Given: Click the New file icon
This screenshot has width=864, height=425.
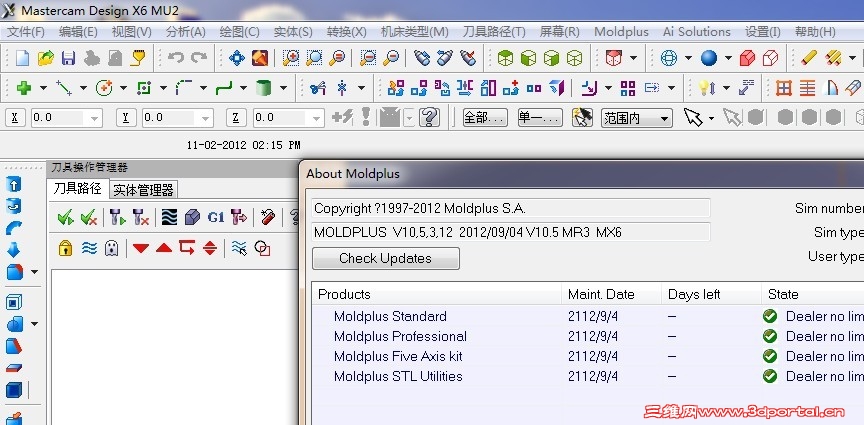Looking at the screenshot, I should click(x=22, y=58).
